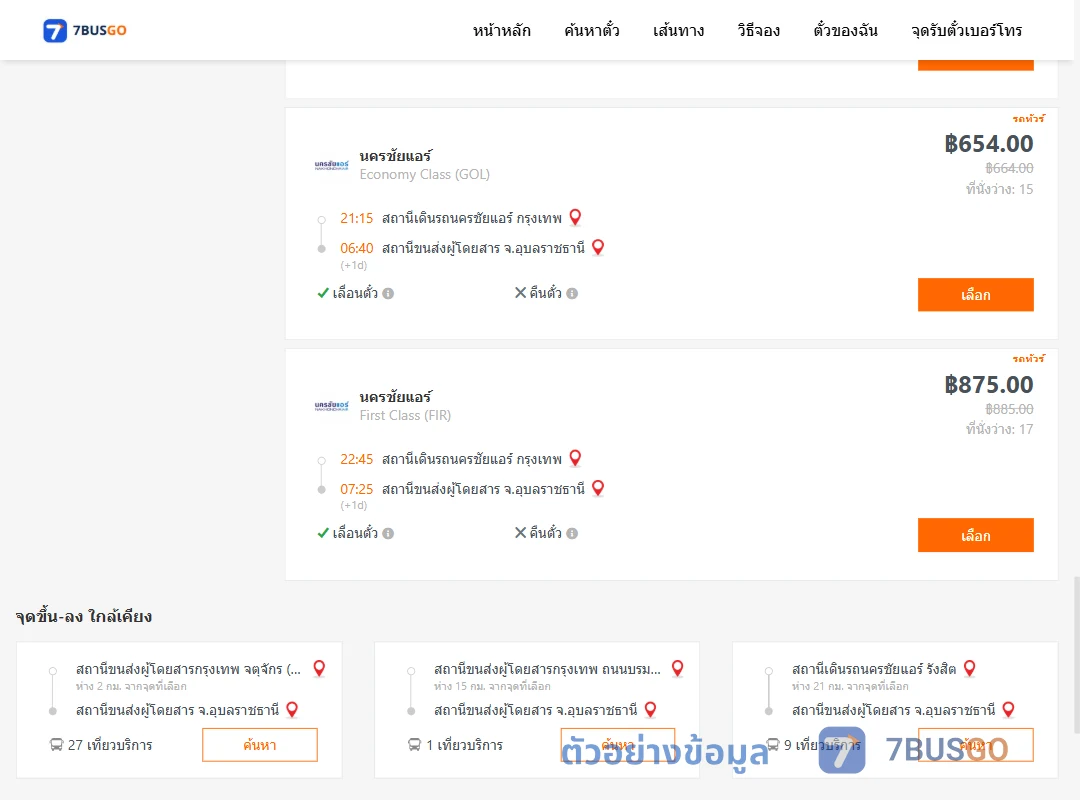The height and width of the screenshot is (800, 1080).
Task: Open the map pin for the ถนนบรม nearby station
Action: click(x=678, y=668)
